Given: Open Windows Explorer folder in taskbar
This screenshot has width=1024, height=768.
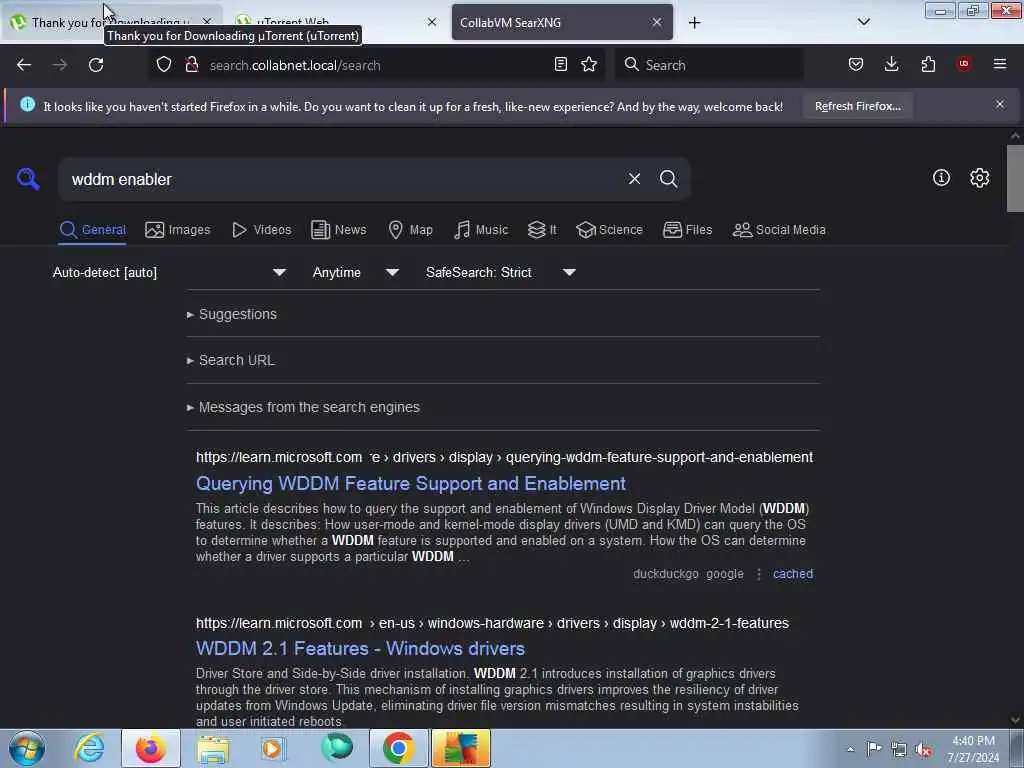Looking at the screenshot, I should (213, 749).
